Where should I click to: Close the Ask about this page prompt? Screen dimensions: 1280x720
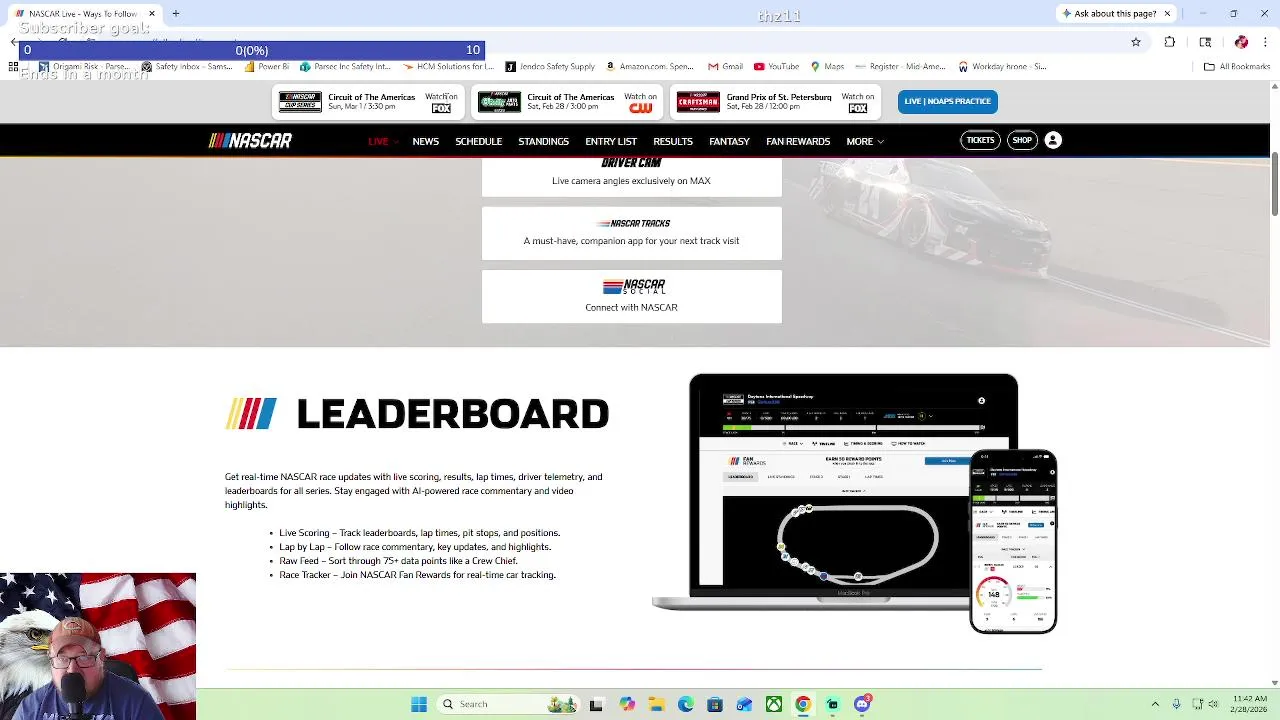(1166, 14)
